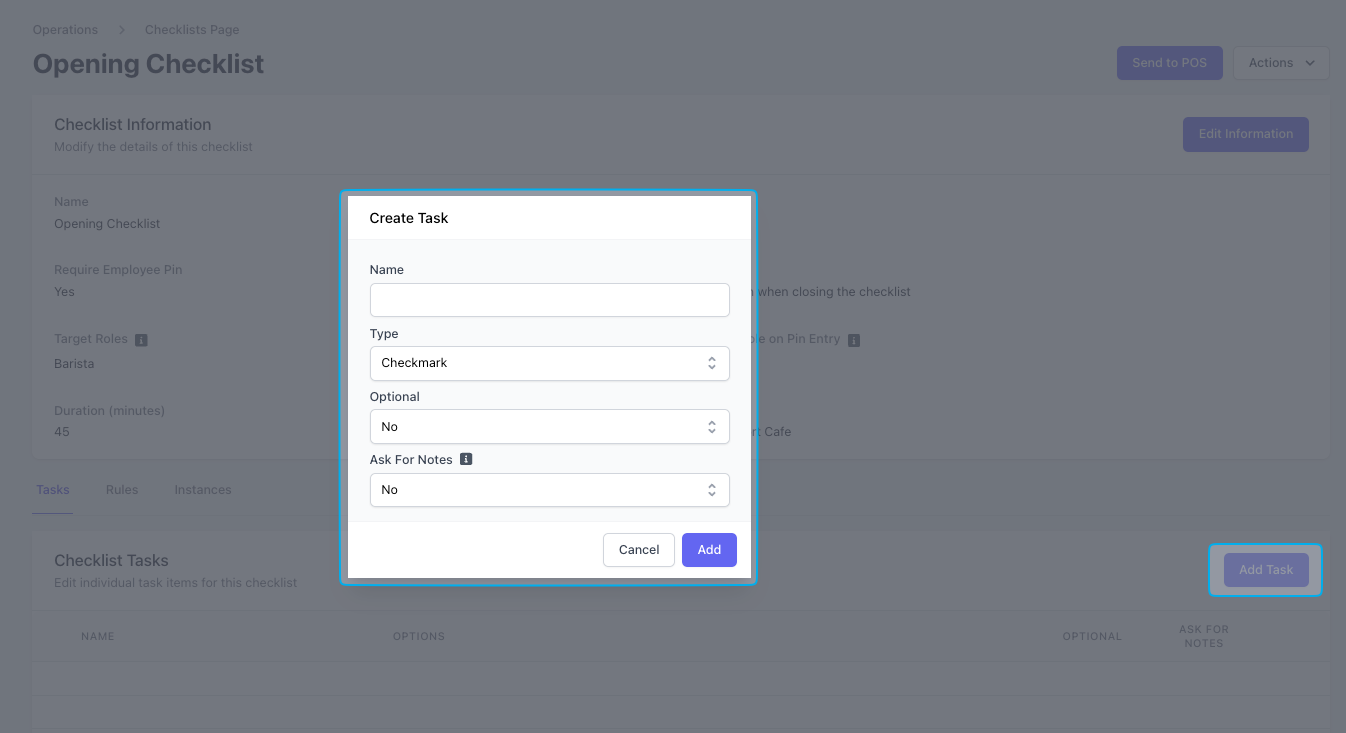This screenshot has height=733, width=1346.
Task: Navigate to Checklists Page breadcrumb link
Action: 192,30
